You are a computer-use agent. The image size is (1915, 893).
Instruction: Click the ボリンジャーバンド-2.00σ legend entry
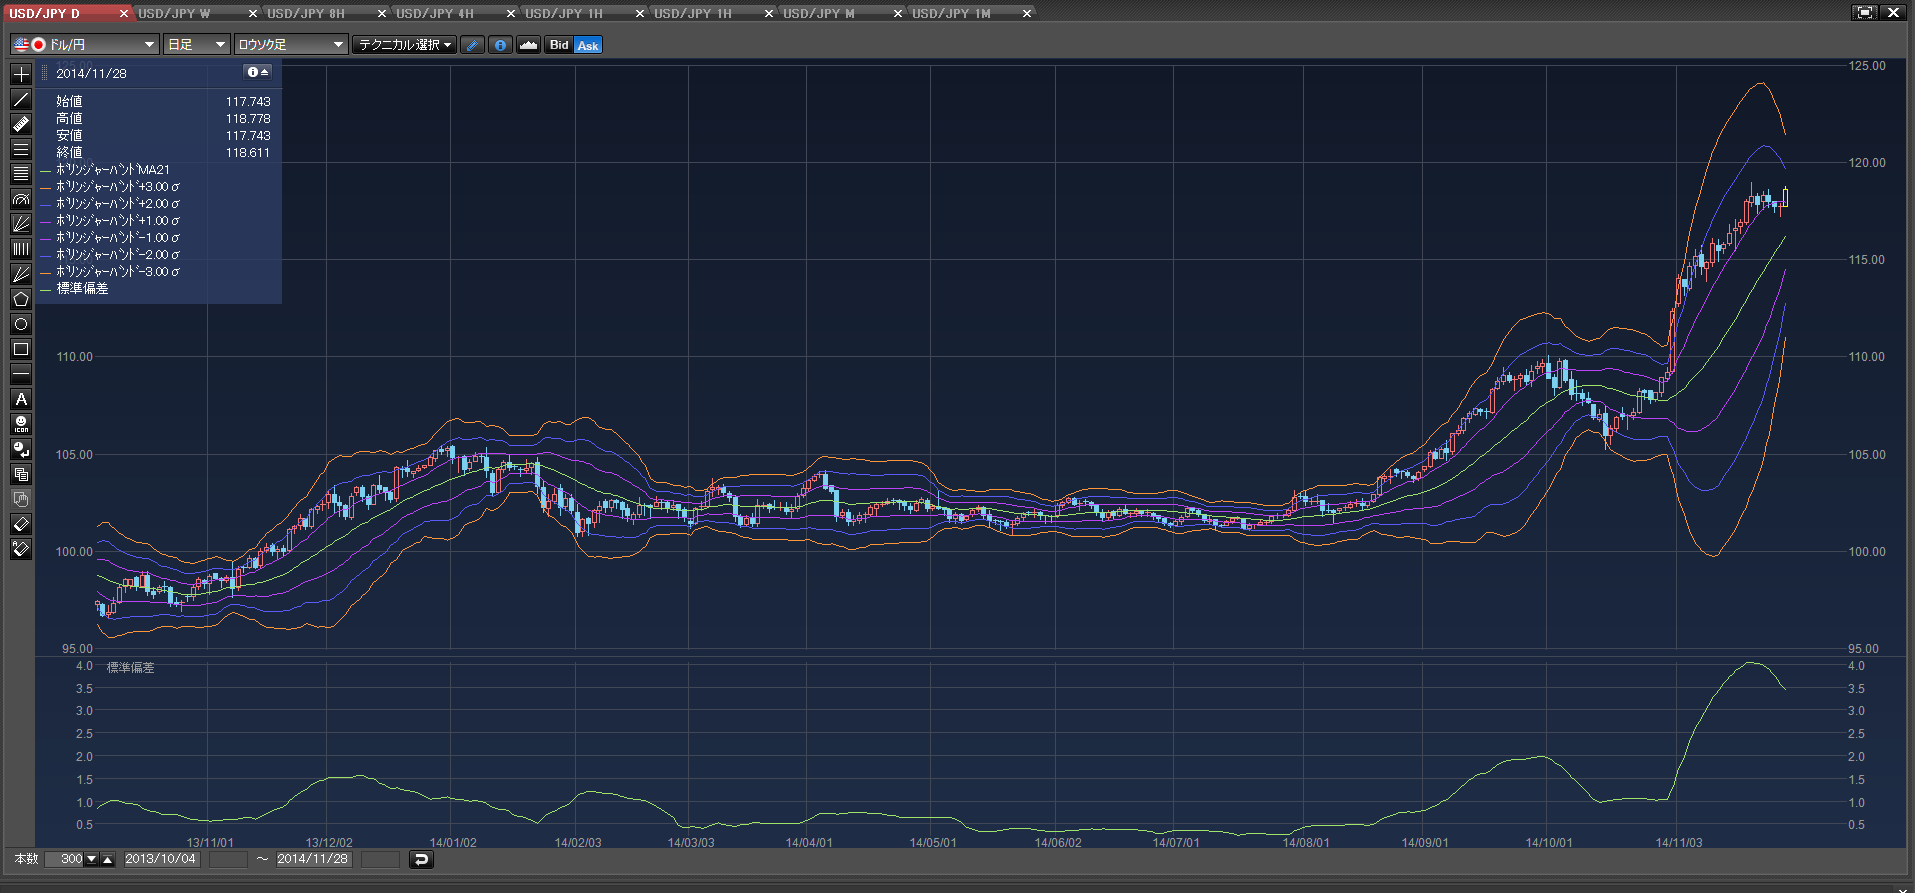(x=118, y=255)
